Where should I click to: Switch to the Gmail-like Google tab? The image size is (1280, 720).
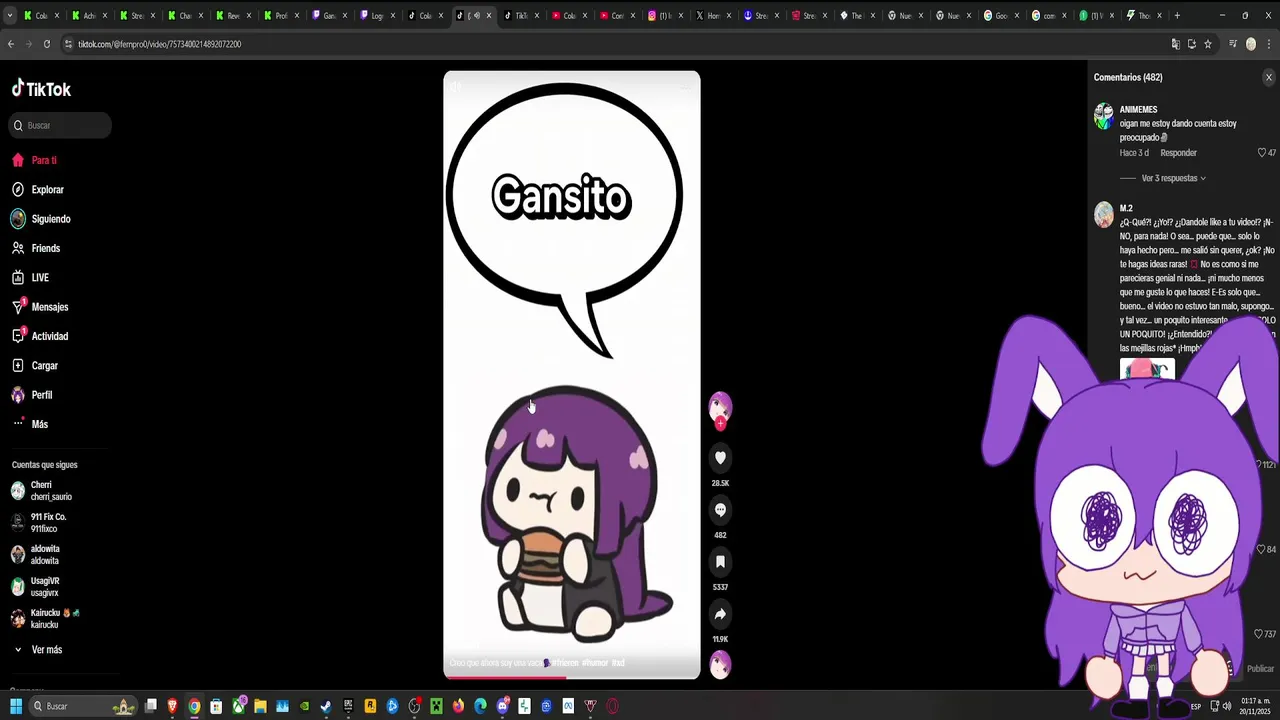click(x=1002, y=15)
